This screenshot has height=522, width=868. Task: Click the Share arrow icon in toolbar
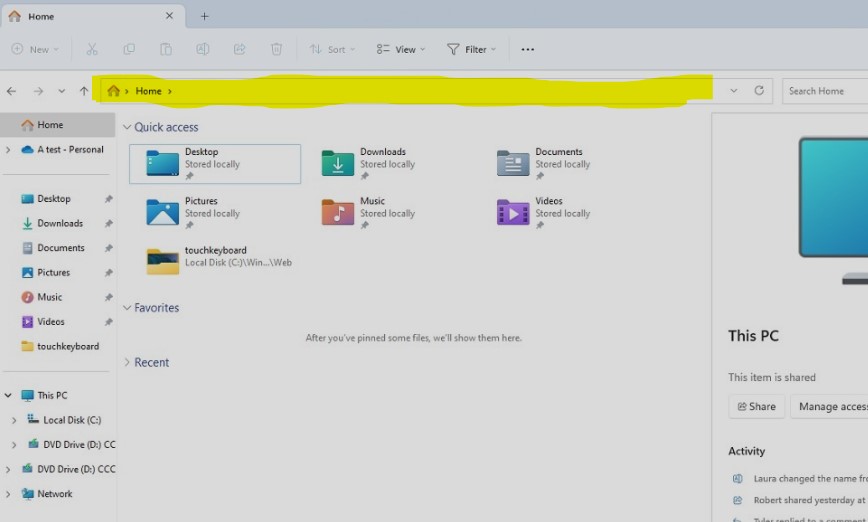tap(239, 49)
